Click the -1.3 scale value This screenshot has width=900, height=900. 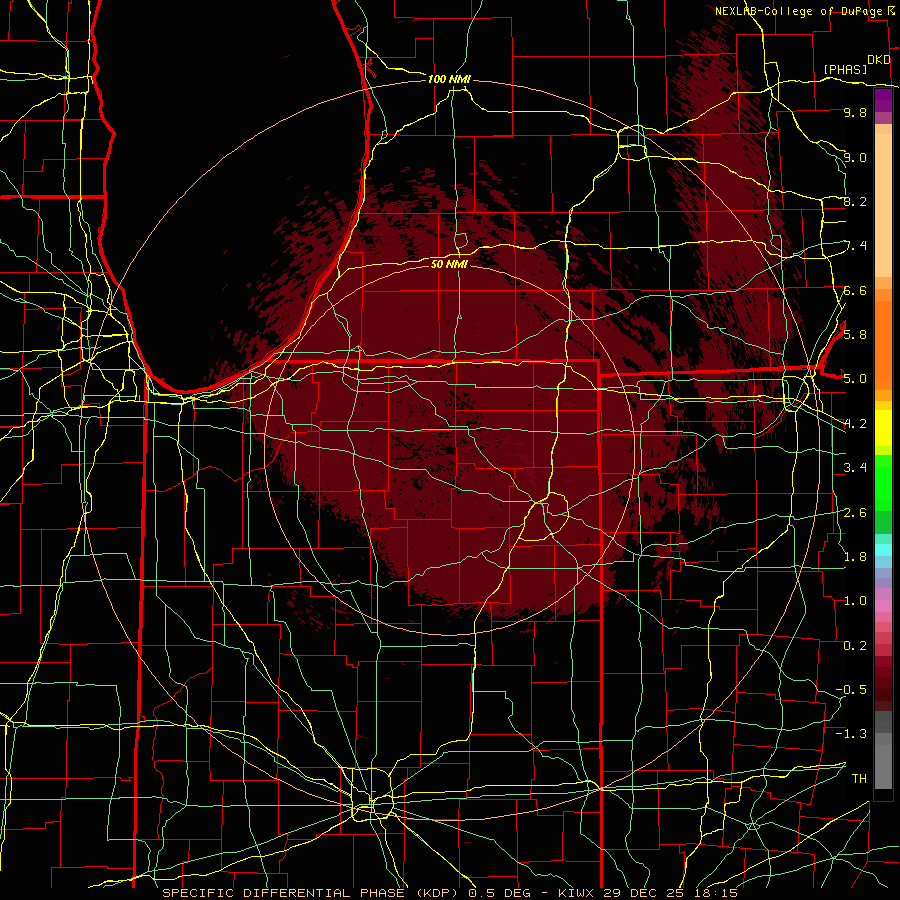(x=851, y=734)
